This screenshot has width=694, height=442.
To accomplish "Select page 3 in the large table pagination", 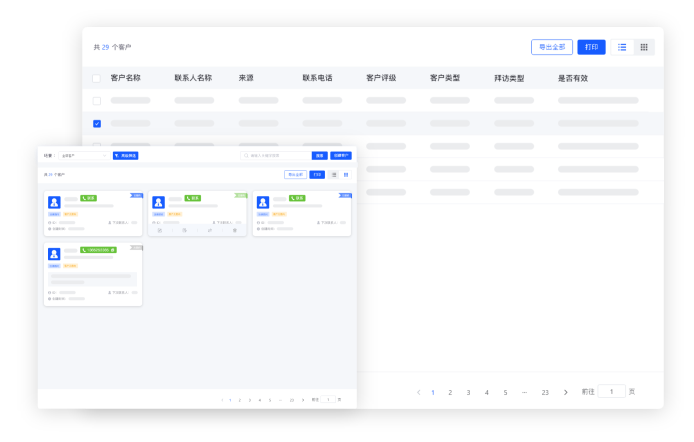I will click(x=468, y=392).
